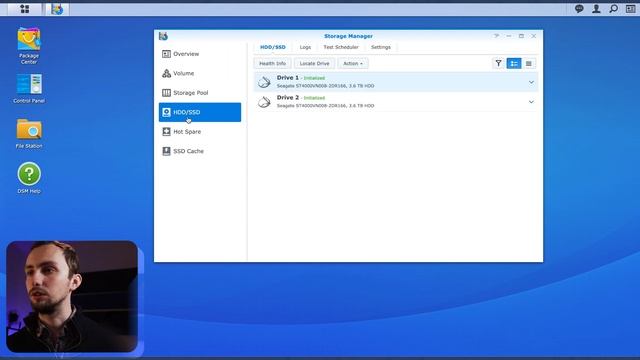This screenshot has width=640, height=360.
Task: Select the Drive 1 row title
Action: (x=288, y=78)
